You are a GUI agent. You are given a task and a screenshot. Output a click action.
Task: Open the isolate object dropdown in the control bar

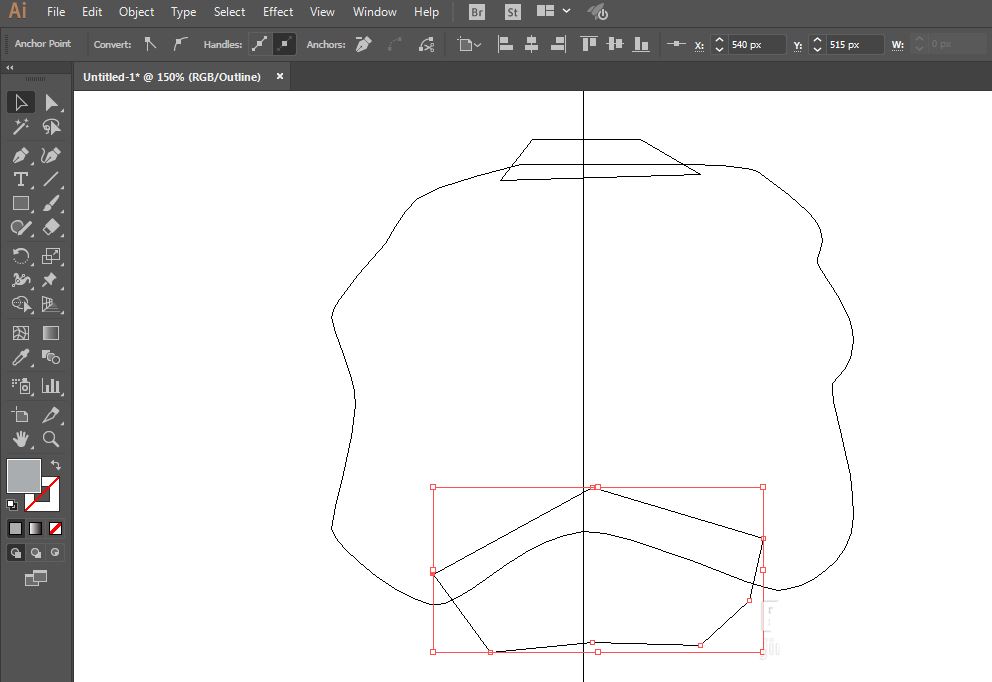point(469,44)
